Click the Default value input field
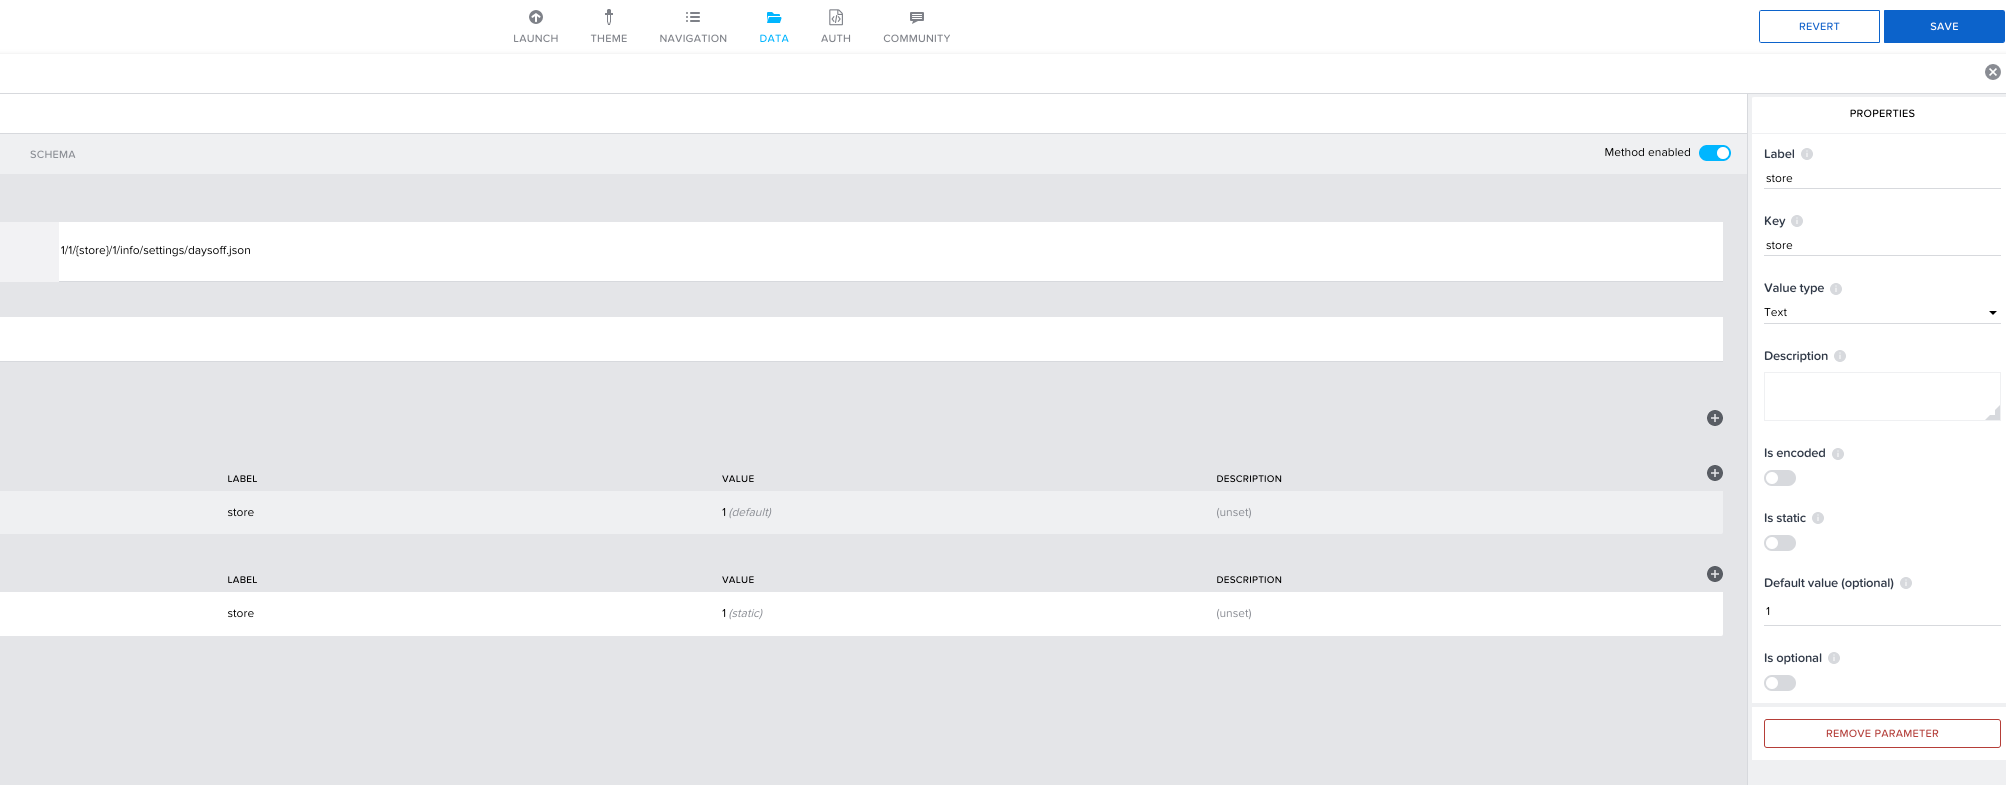Screen dimensions: 2006x785 (x=1882, y=611)
